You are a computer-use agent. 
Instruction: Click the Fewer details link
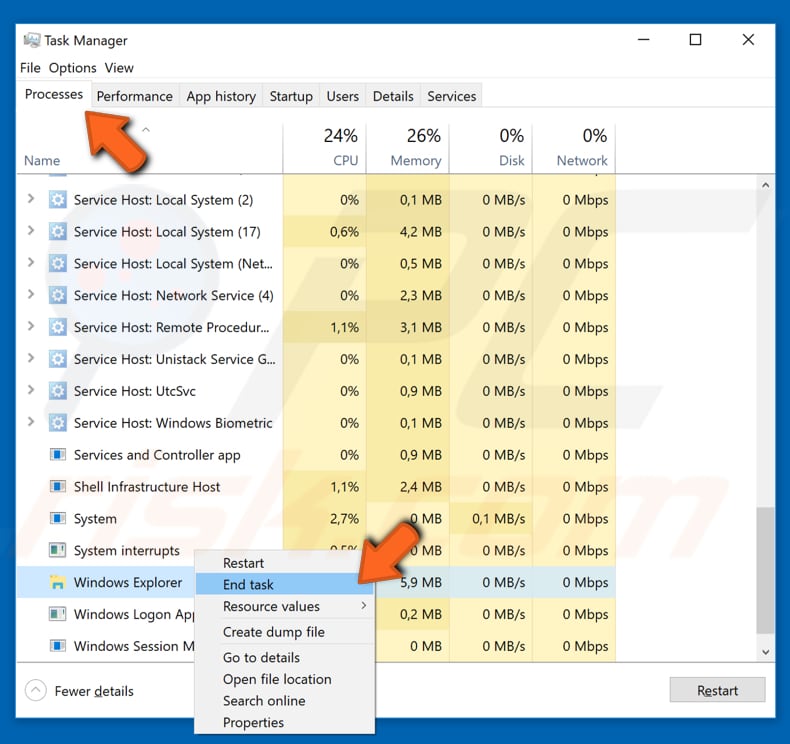(94, 691)
